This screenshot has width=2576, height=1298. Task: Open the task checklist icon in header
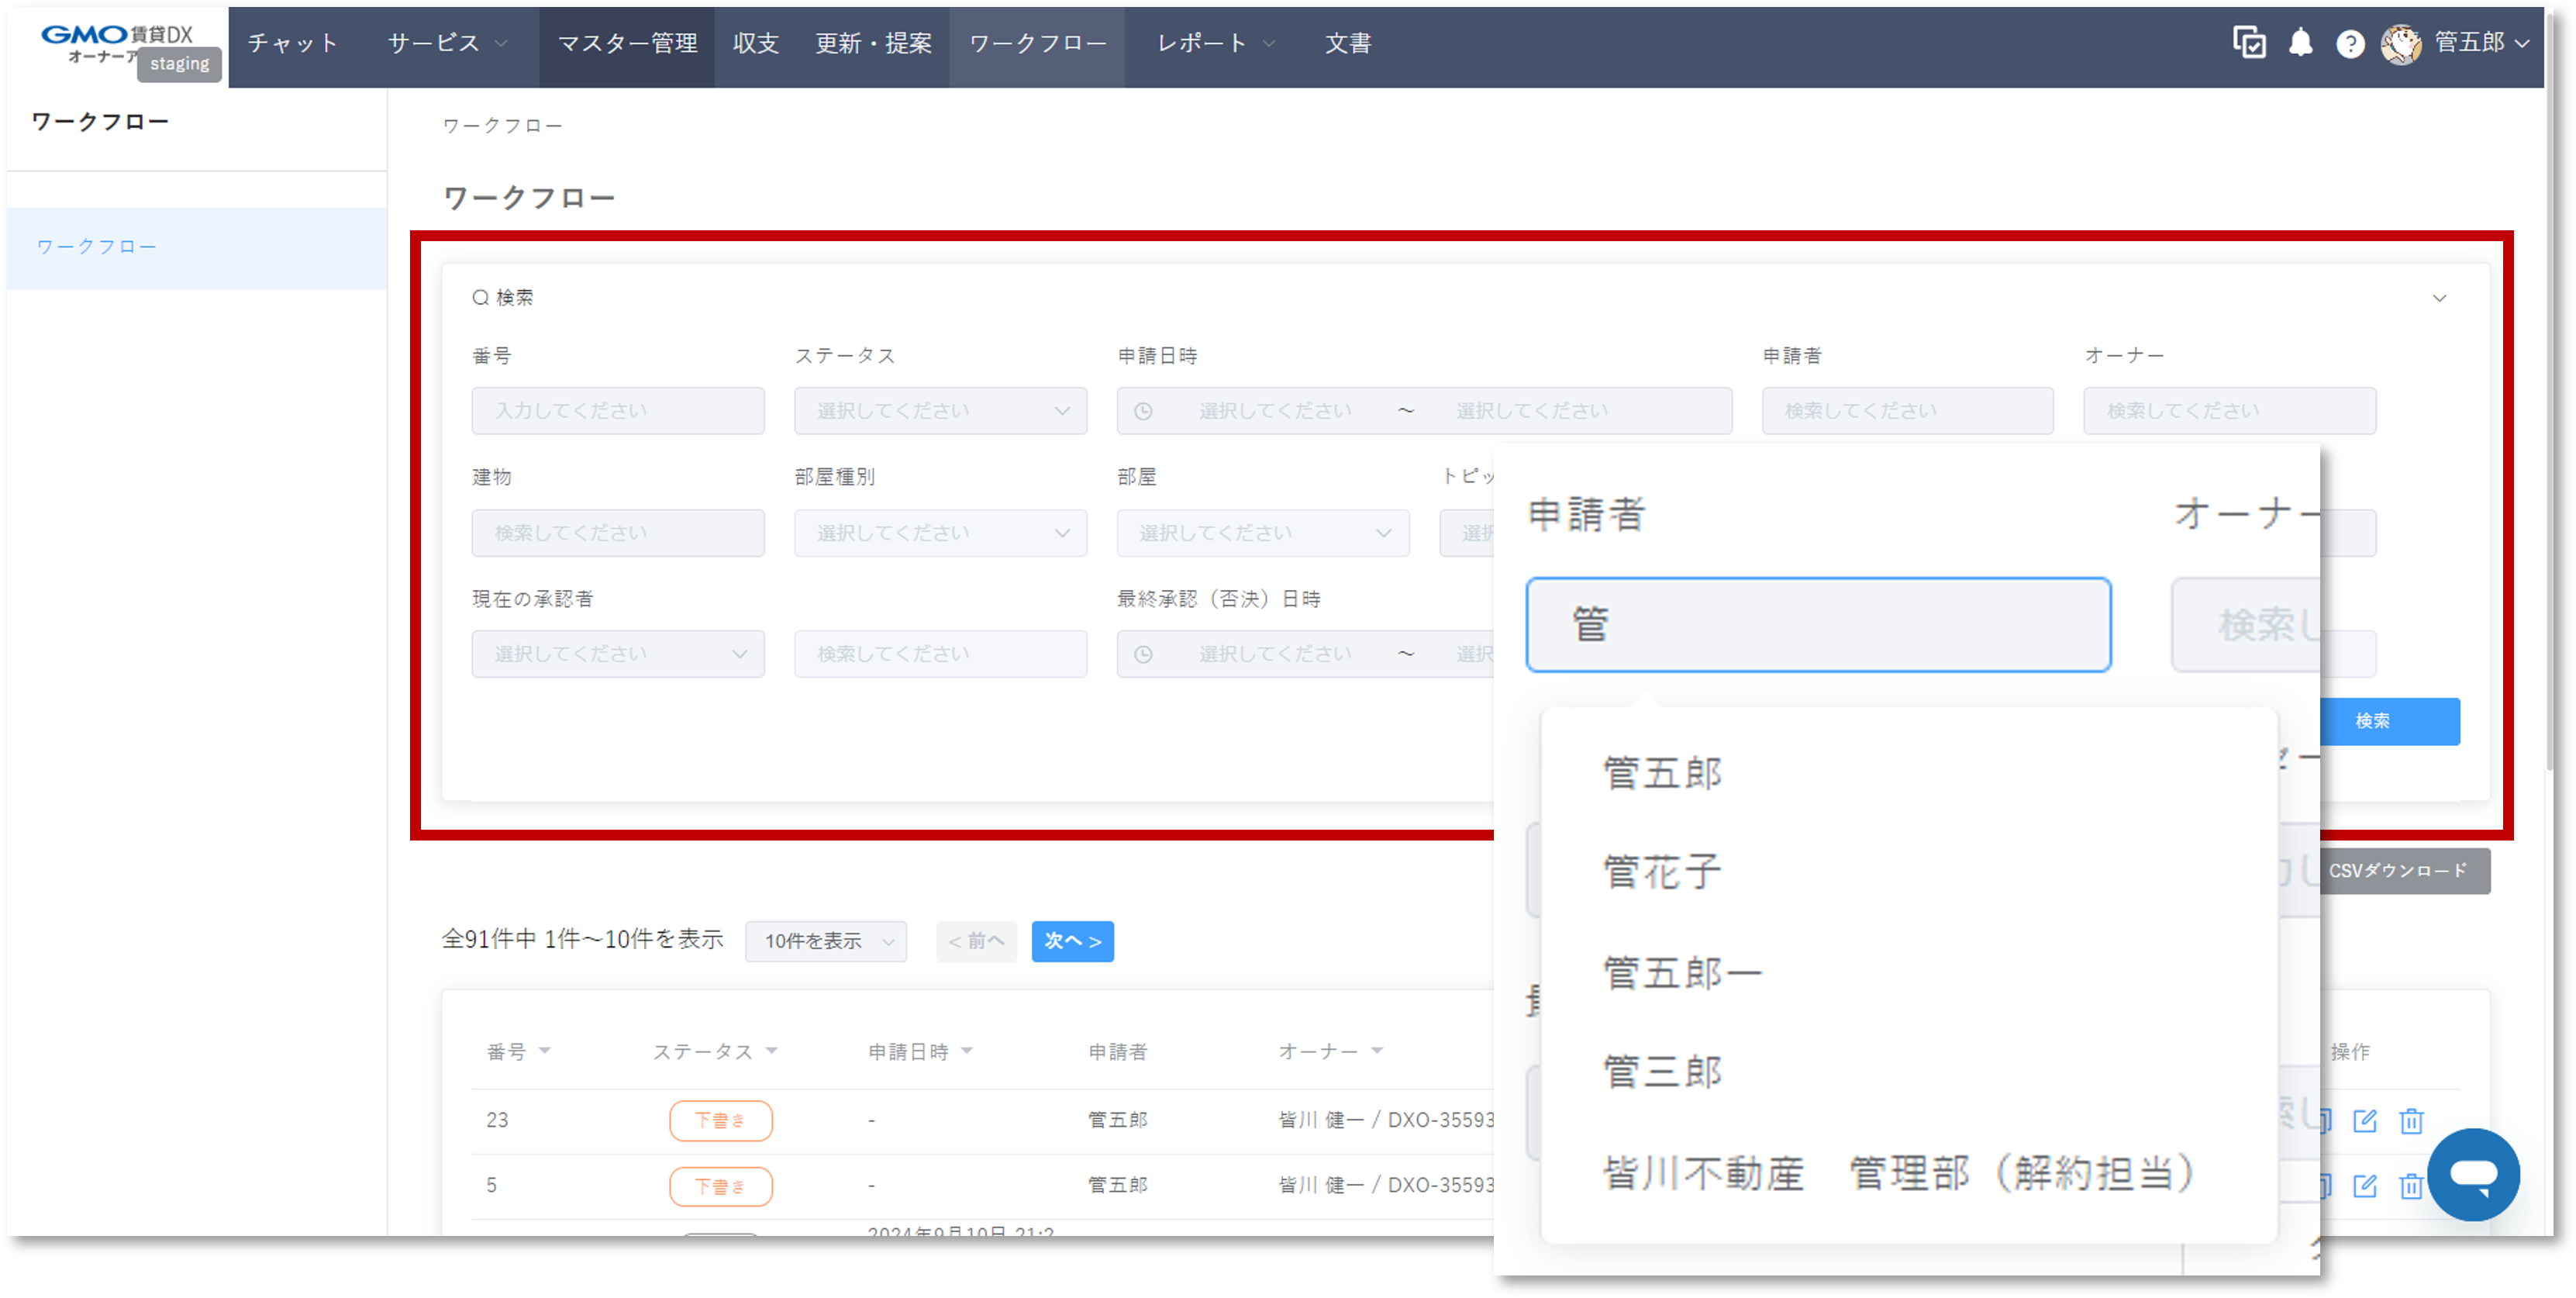(x=2249, y=43)
